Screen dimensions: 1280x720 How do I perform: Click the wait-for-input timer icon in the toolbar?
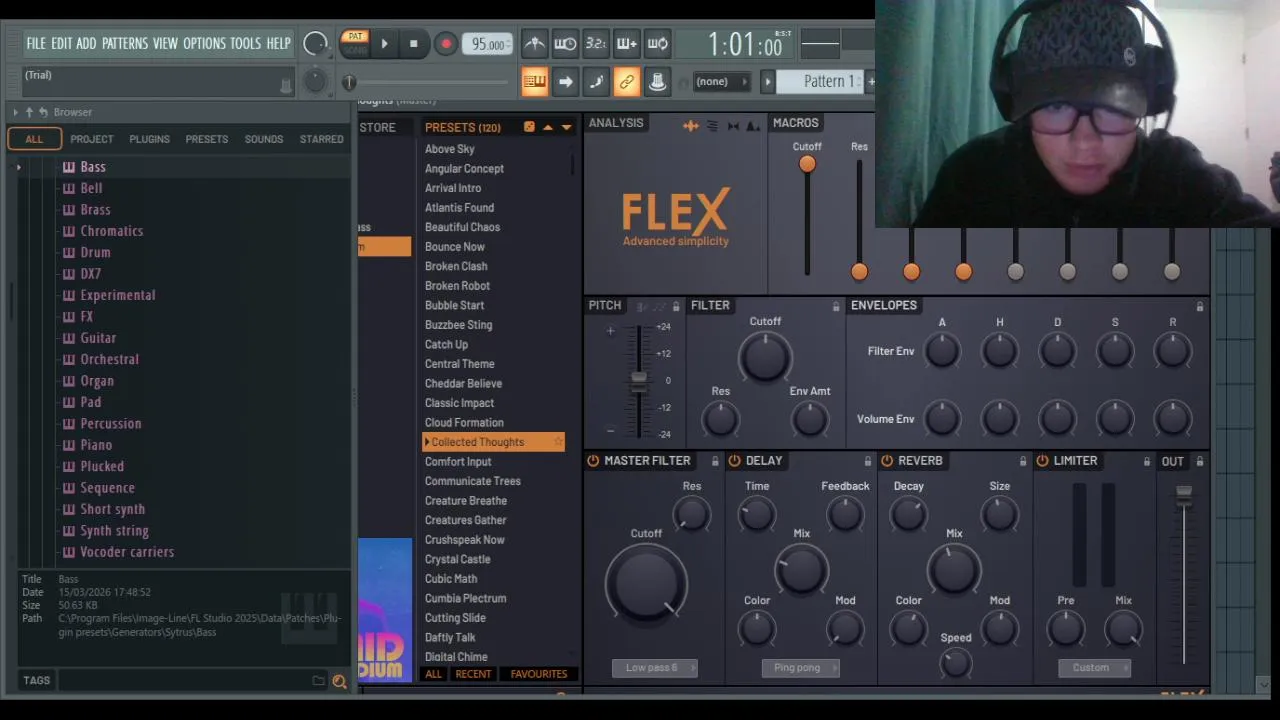tap(565, 44)
